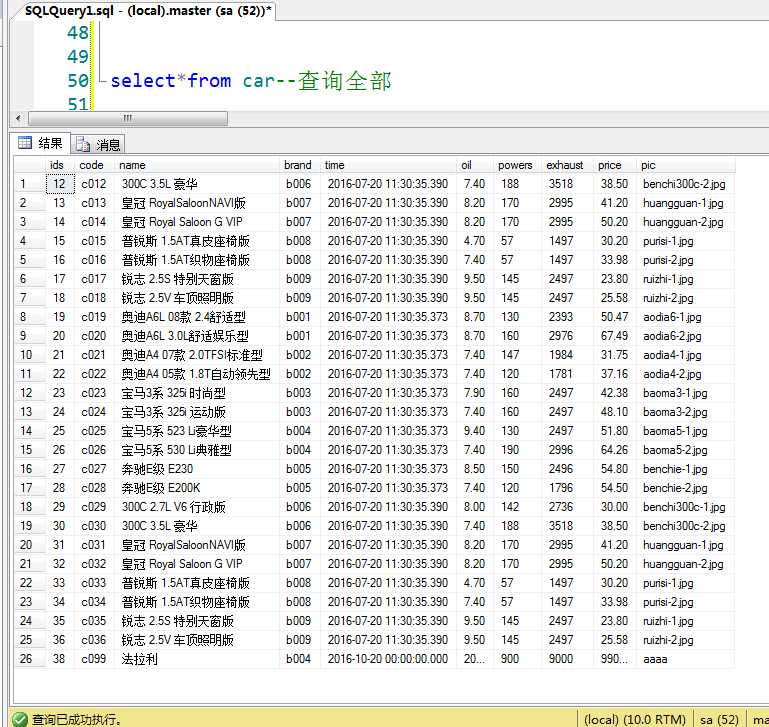Click the time cell 2016-10-20 00:00:00.000
This screenshot has height=727, width=769.
(x=388, y=659)
